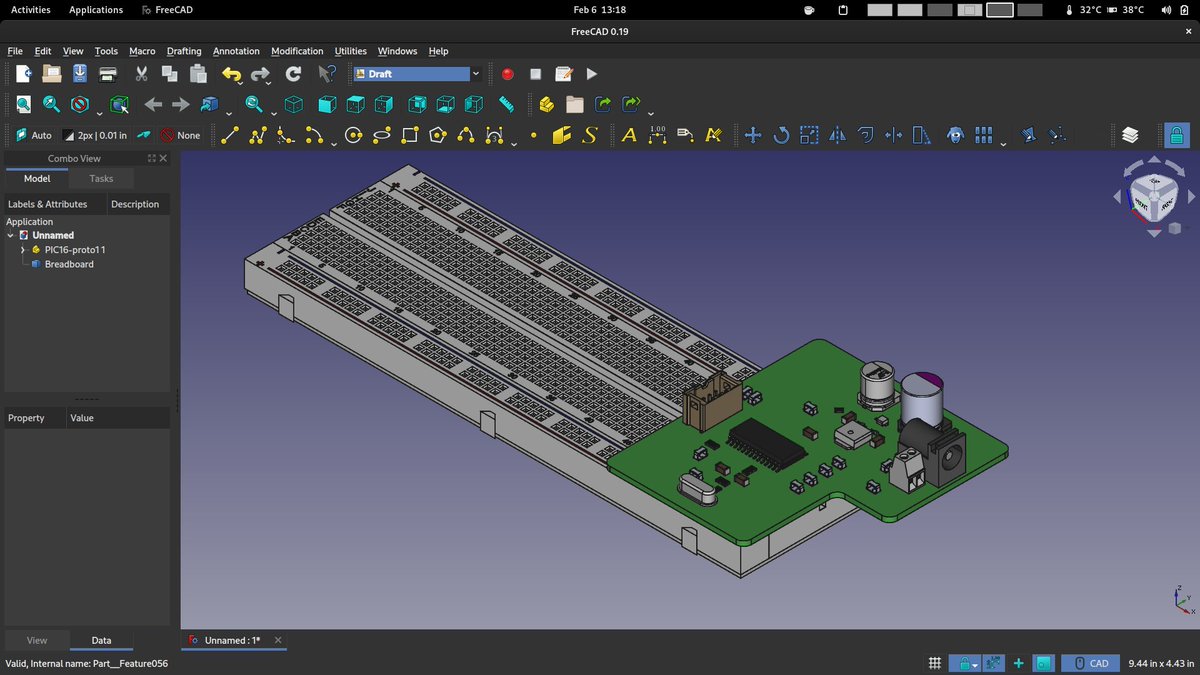Open a file using the folder icon
The image size is (1200, 675).
pyautogui.click(x=51, y=73)
